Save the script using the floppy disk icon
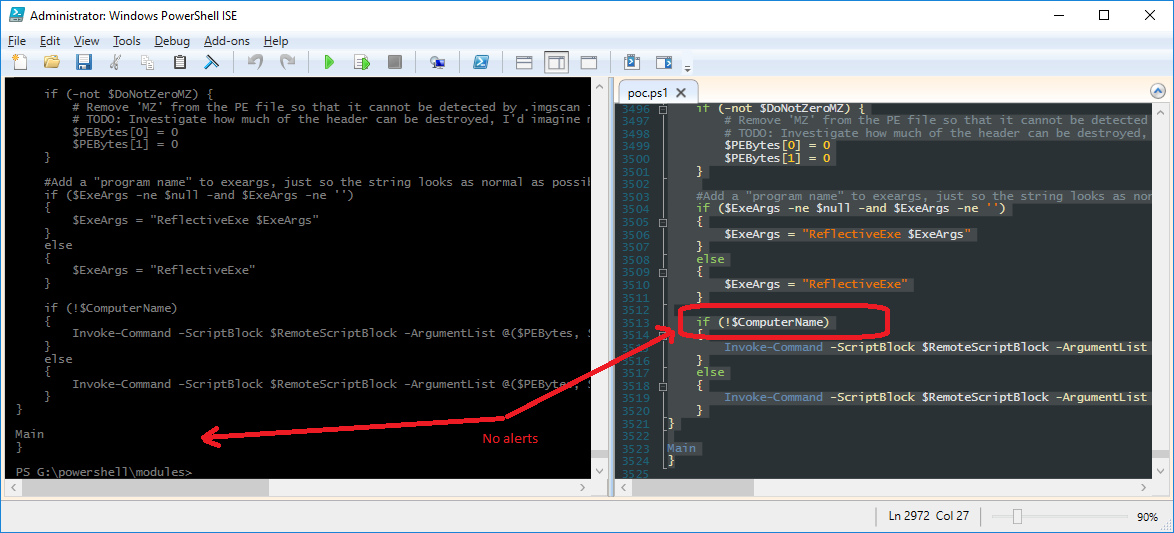Screen dimensions: 1174x533 tap(84, 62)
